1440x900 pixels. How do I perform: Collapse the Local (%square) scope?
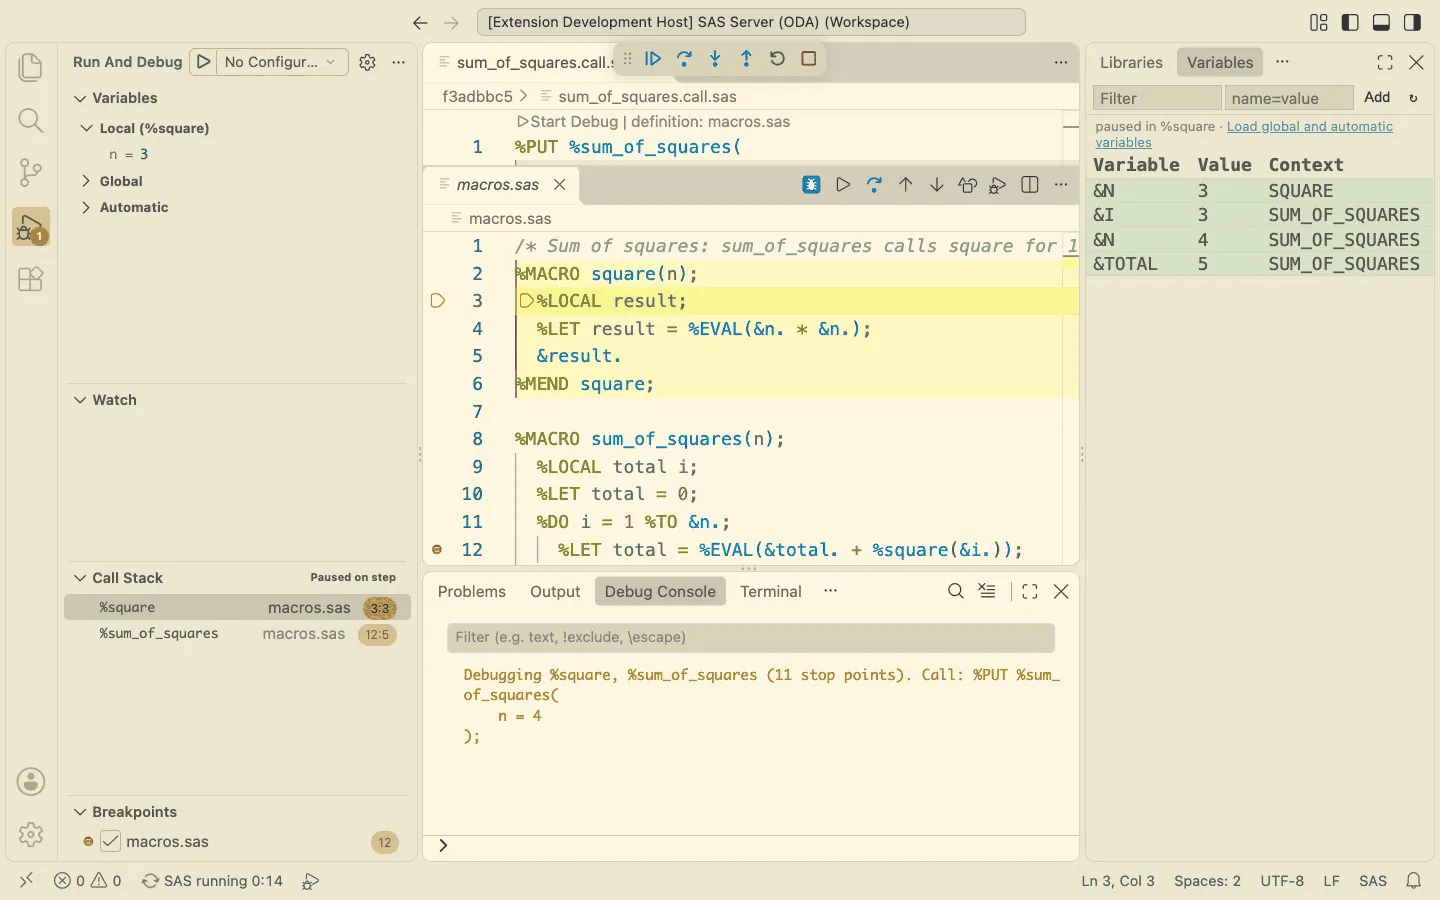[87, 128]
